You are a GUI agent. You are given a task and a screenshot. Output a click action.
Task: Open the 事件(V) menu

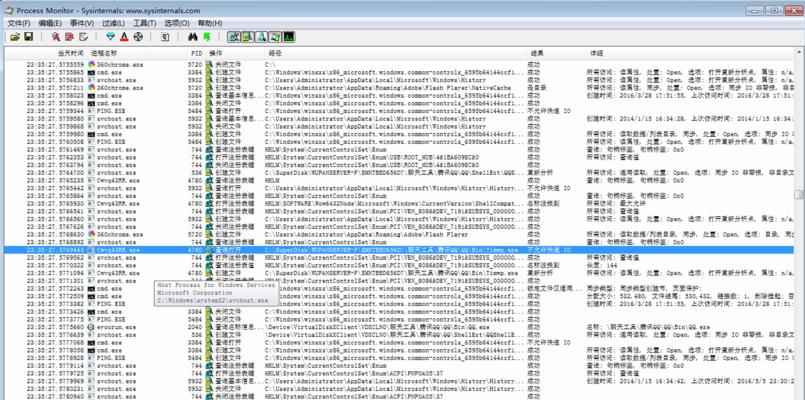pos(82,23)
